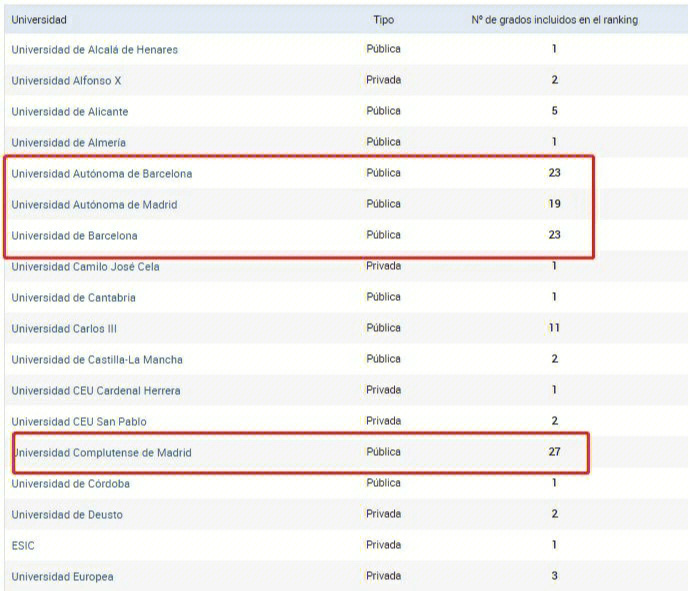Image resolution: width=688 pixels, height=591 pixels.
Task: Select grade count 5 for Alicante
Action: pos(555,111)
